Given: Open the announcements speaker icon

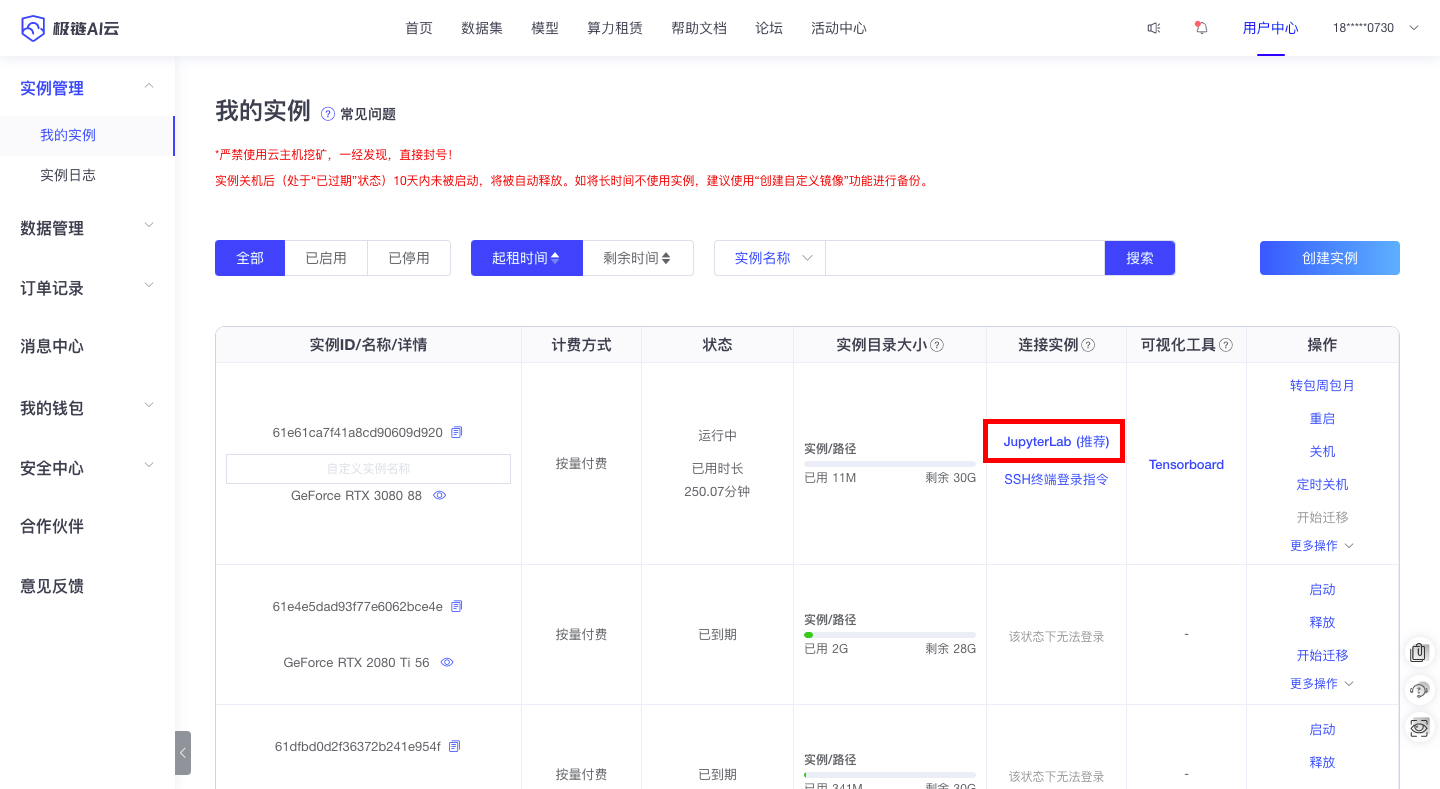Looking at the screenshot, I should tap(1154, 28).
